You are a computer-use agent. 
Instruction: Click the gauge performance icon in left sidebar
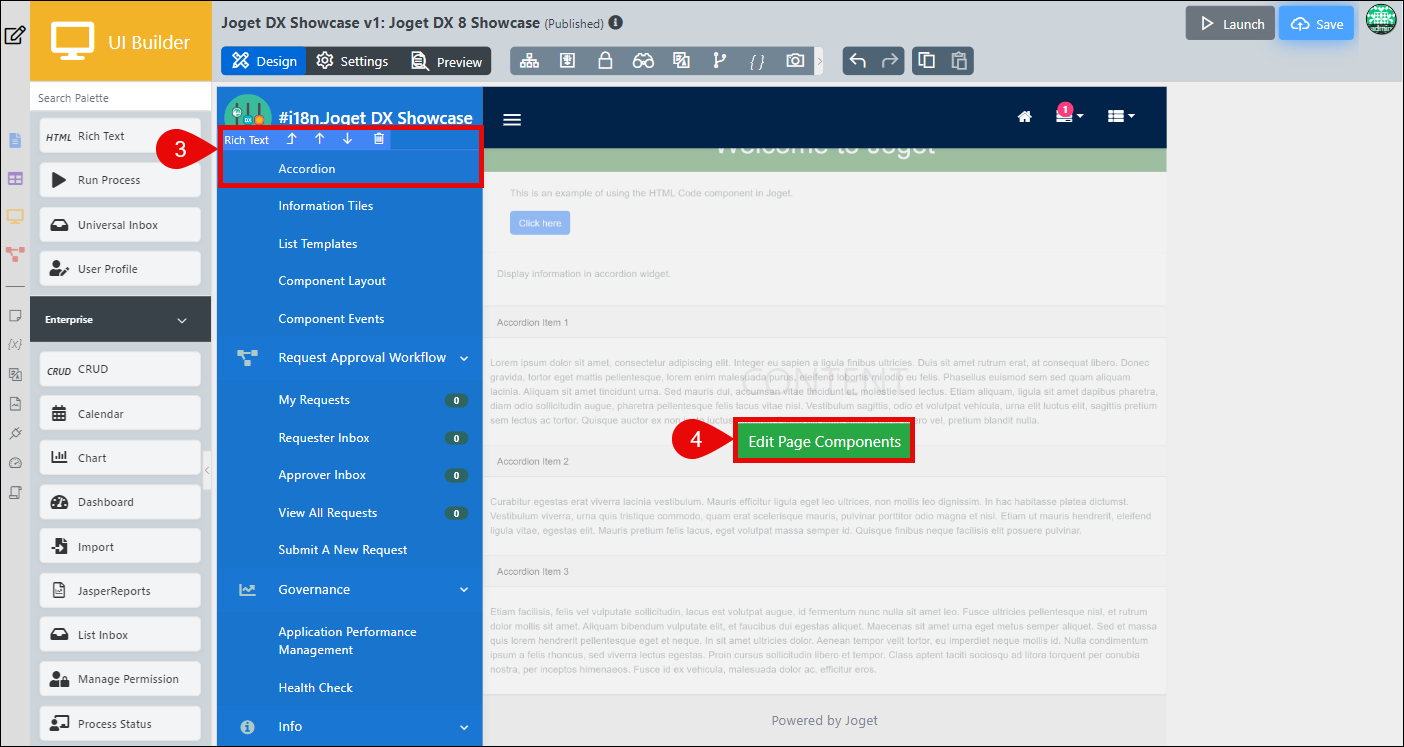15,463
